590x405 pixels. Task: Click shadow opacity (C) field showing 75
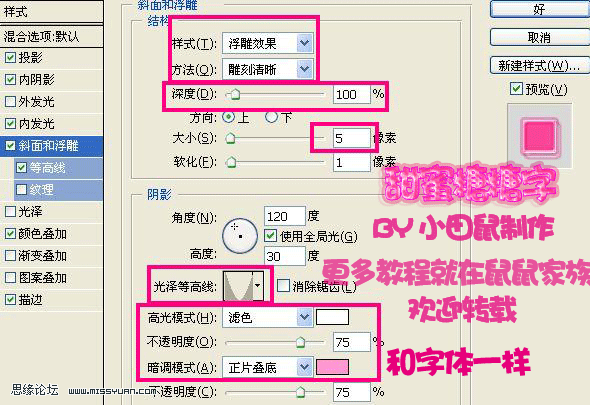pos(351,393)
